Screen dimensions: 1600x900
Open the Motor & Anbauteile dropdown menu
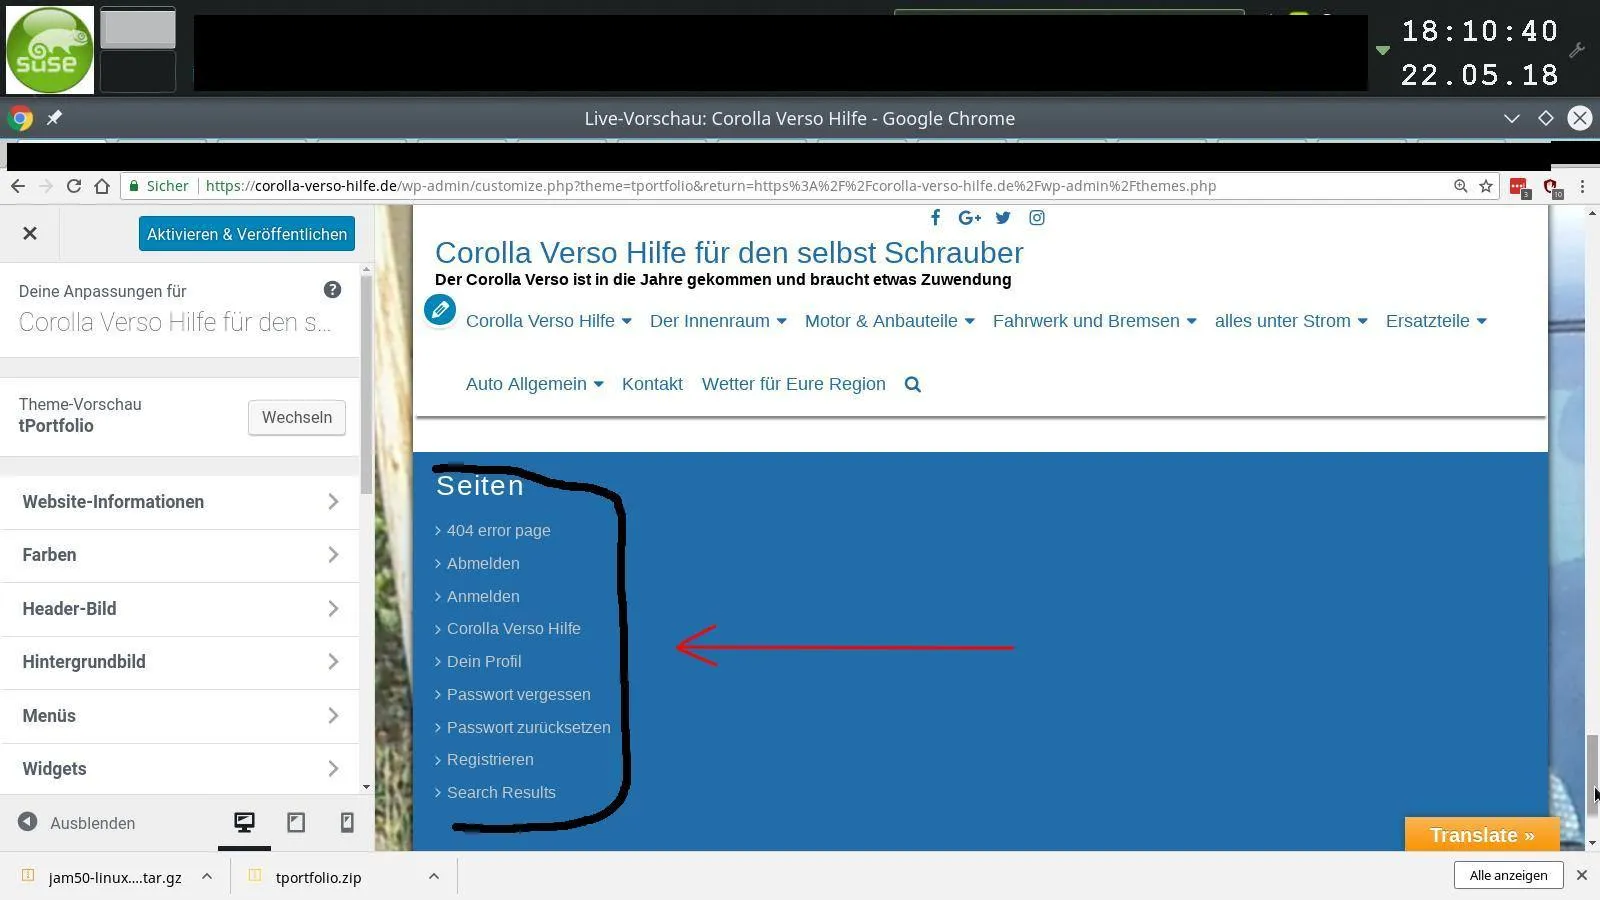889,321
